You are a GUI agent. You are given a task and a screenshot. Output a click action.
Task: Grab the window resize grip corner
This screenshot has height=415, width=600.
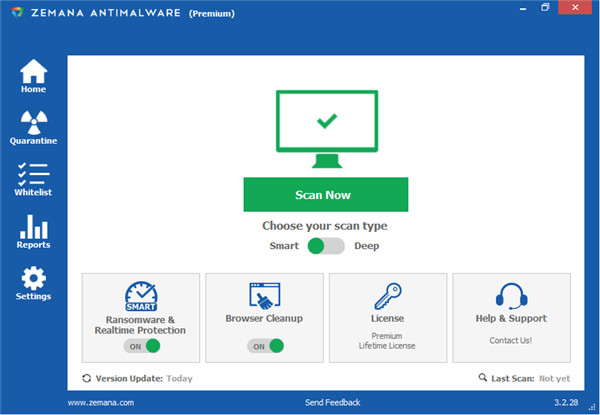tap(594, 408)
